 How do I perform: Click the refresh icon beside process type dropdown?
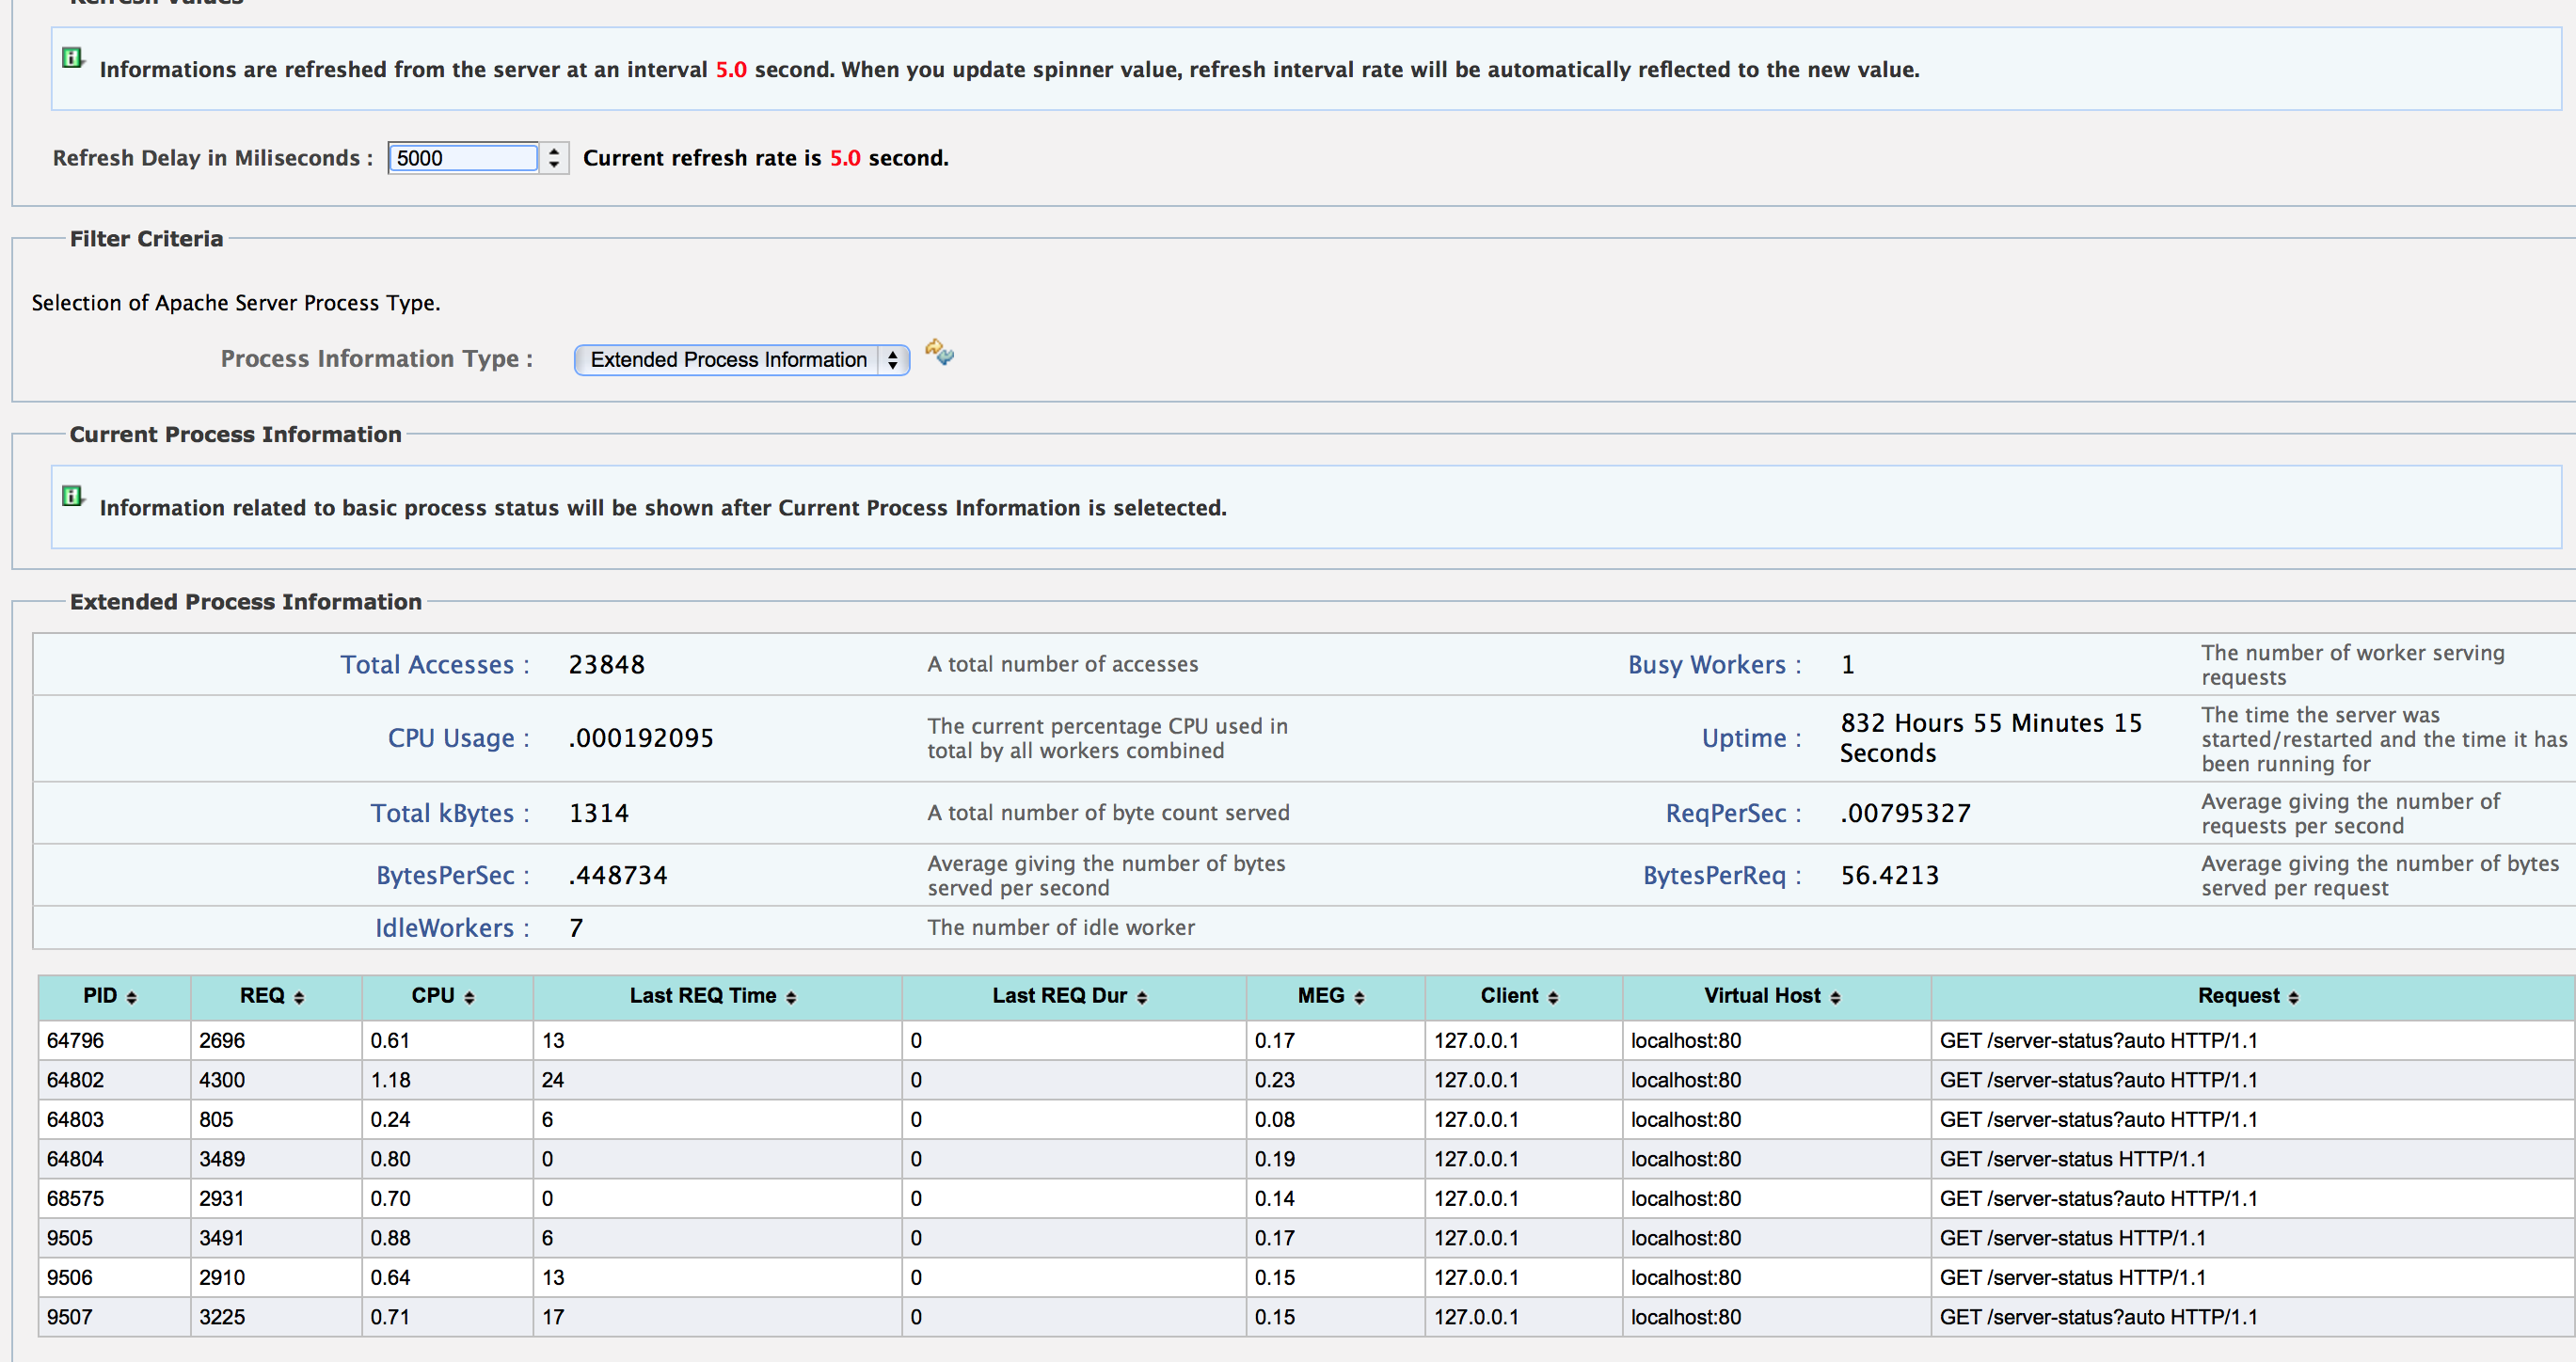(x=939, y=352)
